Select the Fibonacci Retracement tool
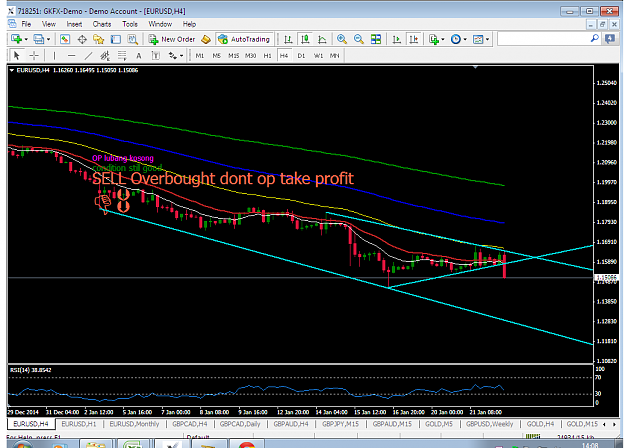The image size is (625, 448). (122, 56)
